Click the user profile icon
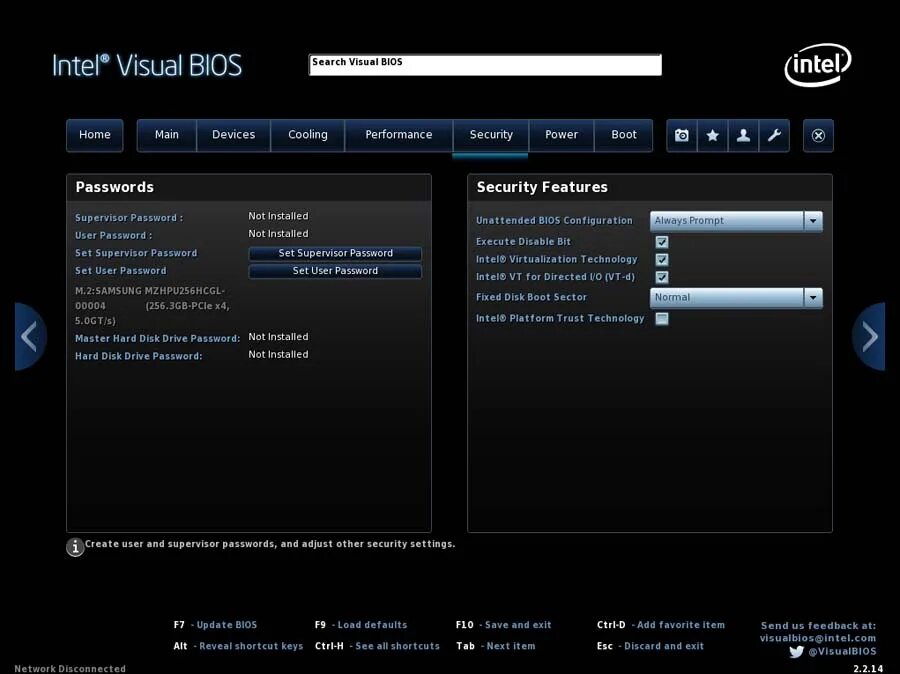 point(743,135)
